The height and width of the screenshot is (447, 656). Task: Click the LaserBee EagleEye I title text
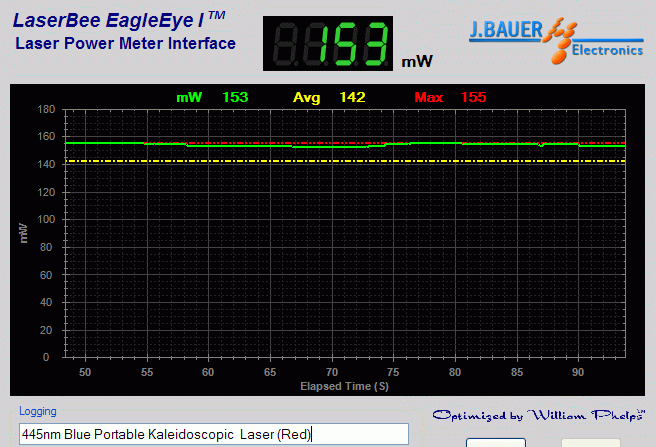click(x=119, y=20)
